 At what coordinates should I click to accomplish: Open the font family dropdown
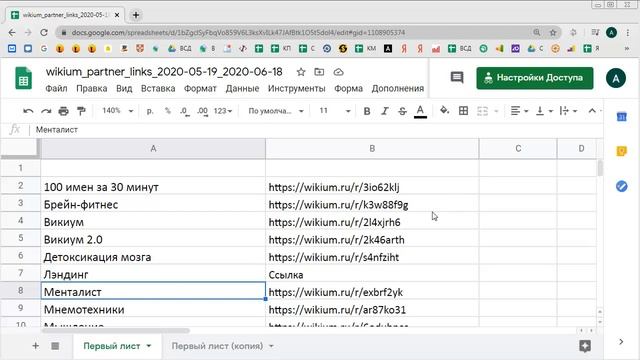click(276, 111)
